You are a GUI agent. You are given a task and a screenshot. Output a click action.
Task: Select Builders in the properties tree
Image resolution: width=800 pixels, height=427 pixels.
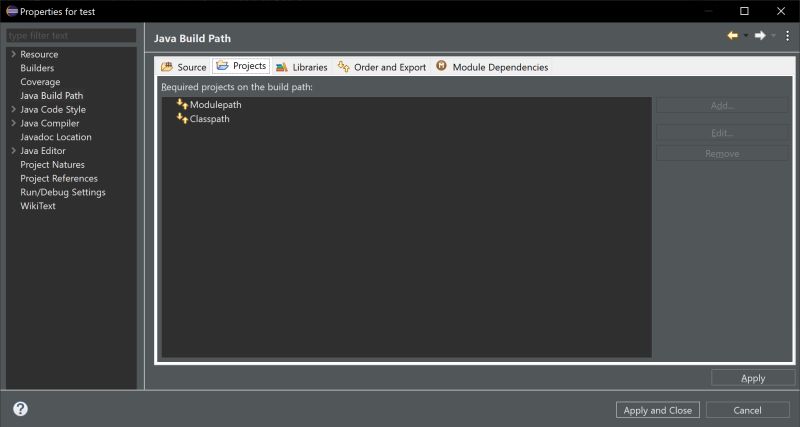click(37, 68)
